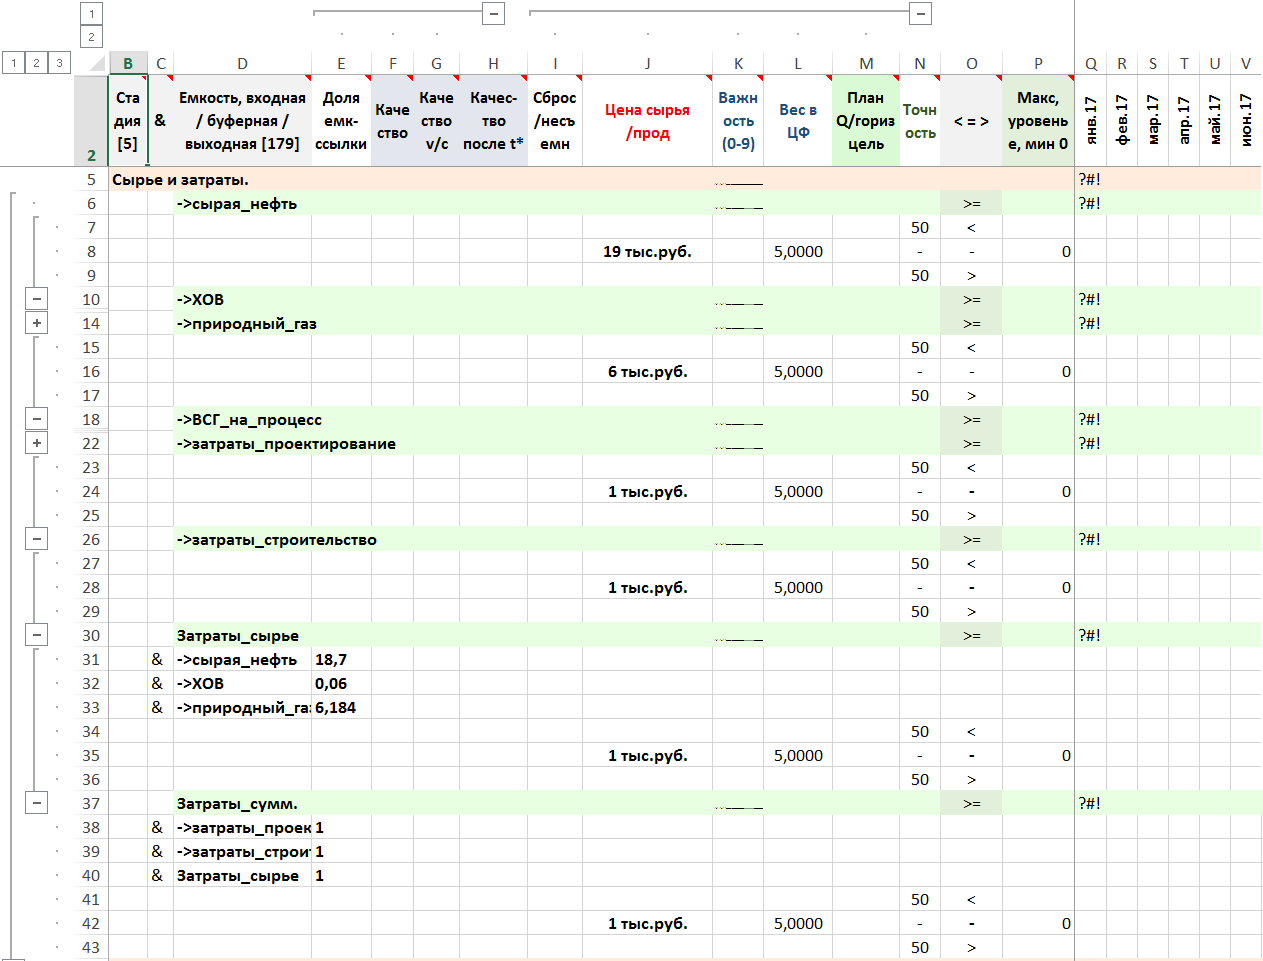Collapse the column group ending above column H
This screenshot has height=961, width=1263.
pos(493,14)
